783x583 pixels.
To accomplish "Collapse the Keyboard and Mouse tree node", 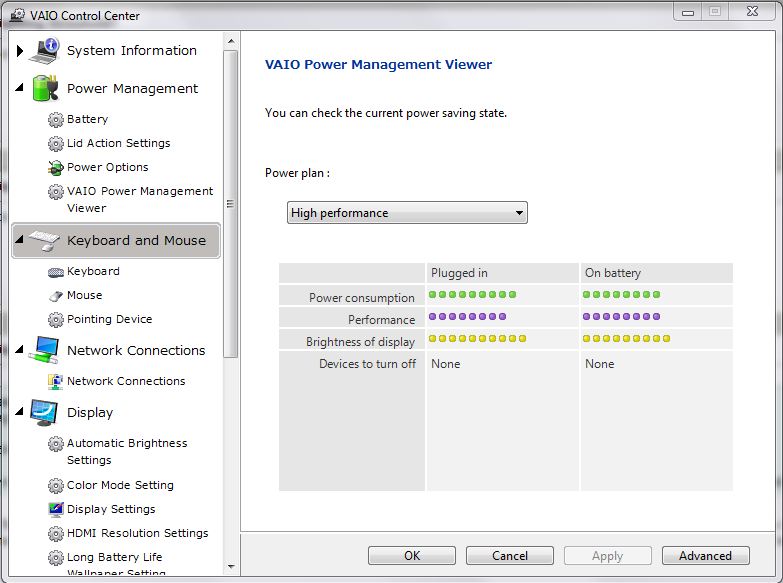I will coord(19,240).
